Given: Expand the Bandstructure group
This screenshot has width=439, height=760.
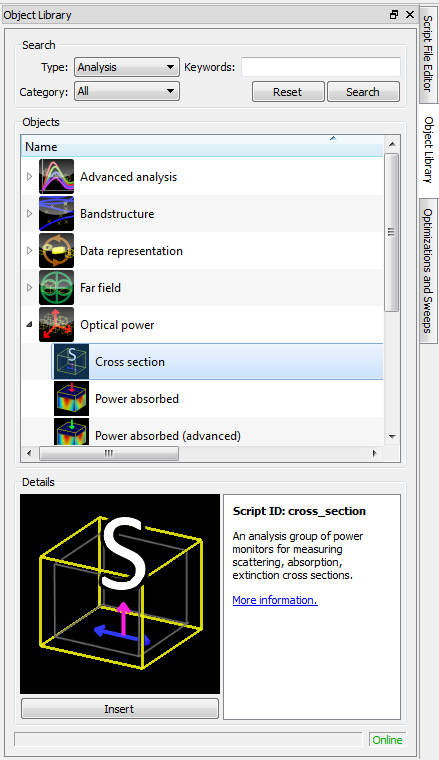Looking at the screenshot, I should click(x=30, y=213).
